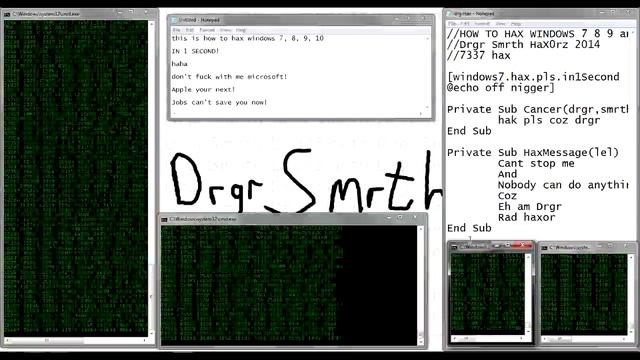Click cmd icon of the small inactive Command Prompt
Viewport: 640px width, 360px height.
[544, 248]
